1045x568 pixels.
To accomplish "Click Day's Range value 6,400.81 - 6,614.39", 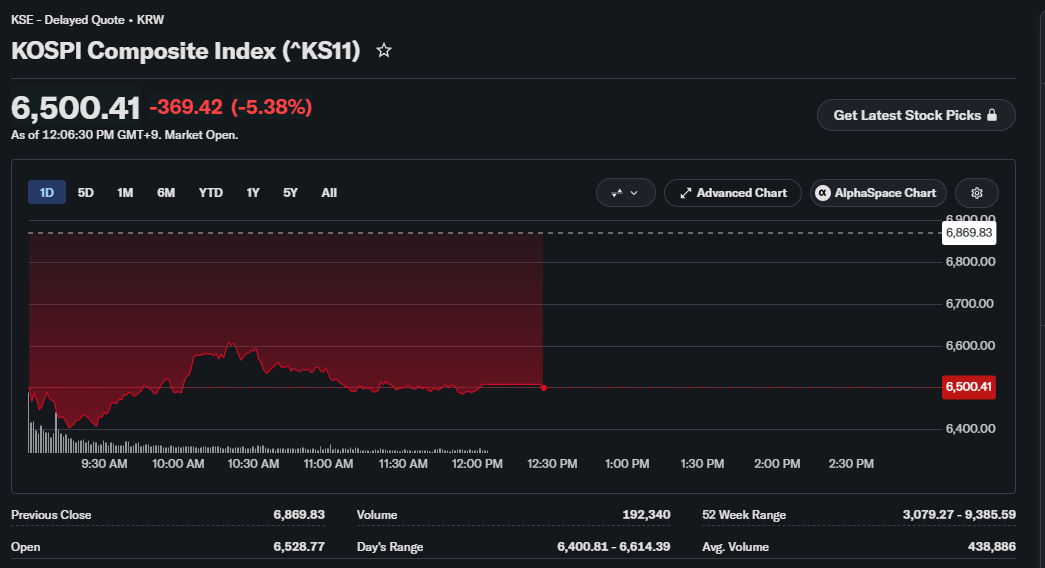I will (614, 547).
